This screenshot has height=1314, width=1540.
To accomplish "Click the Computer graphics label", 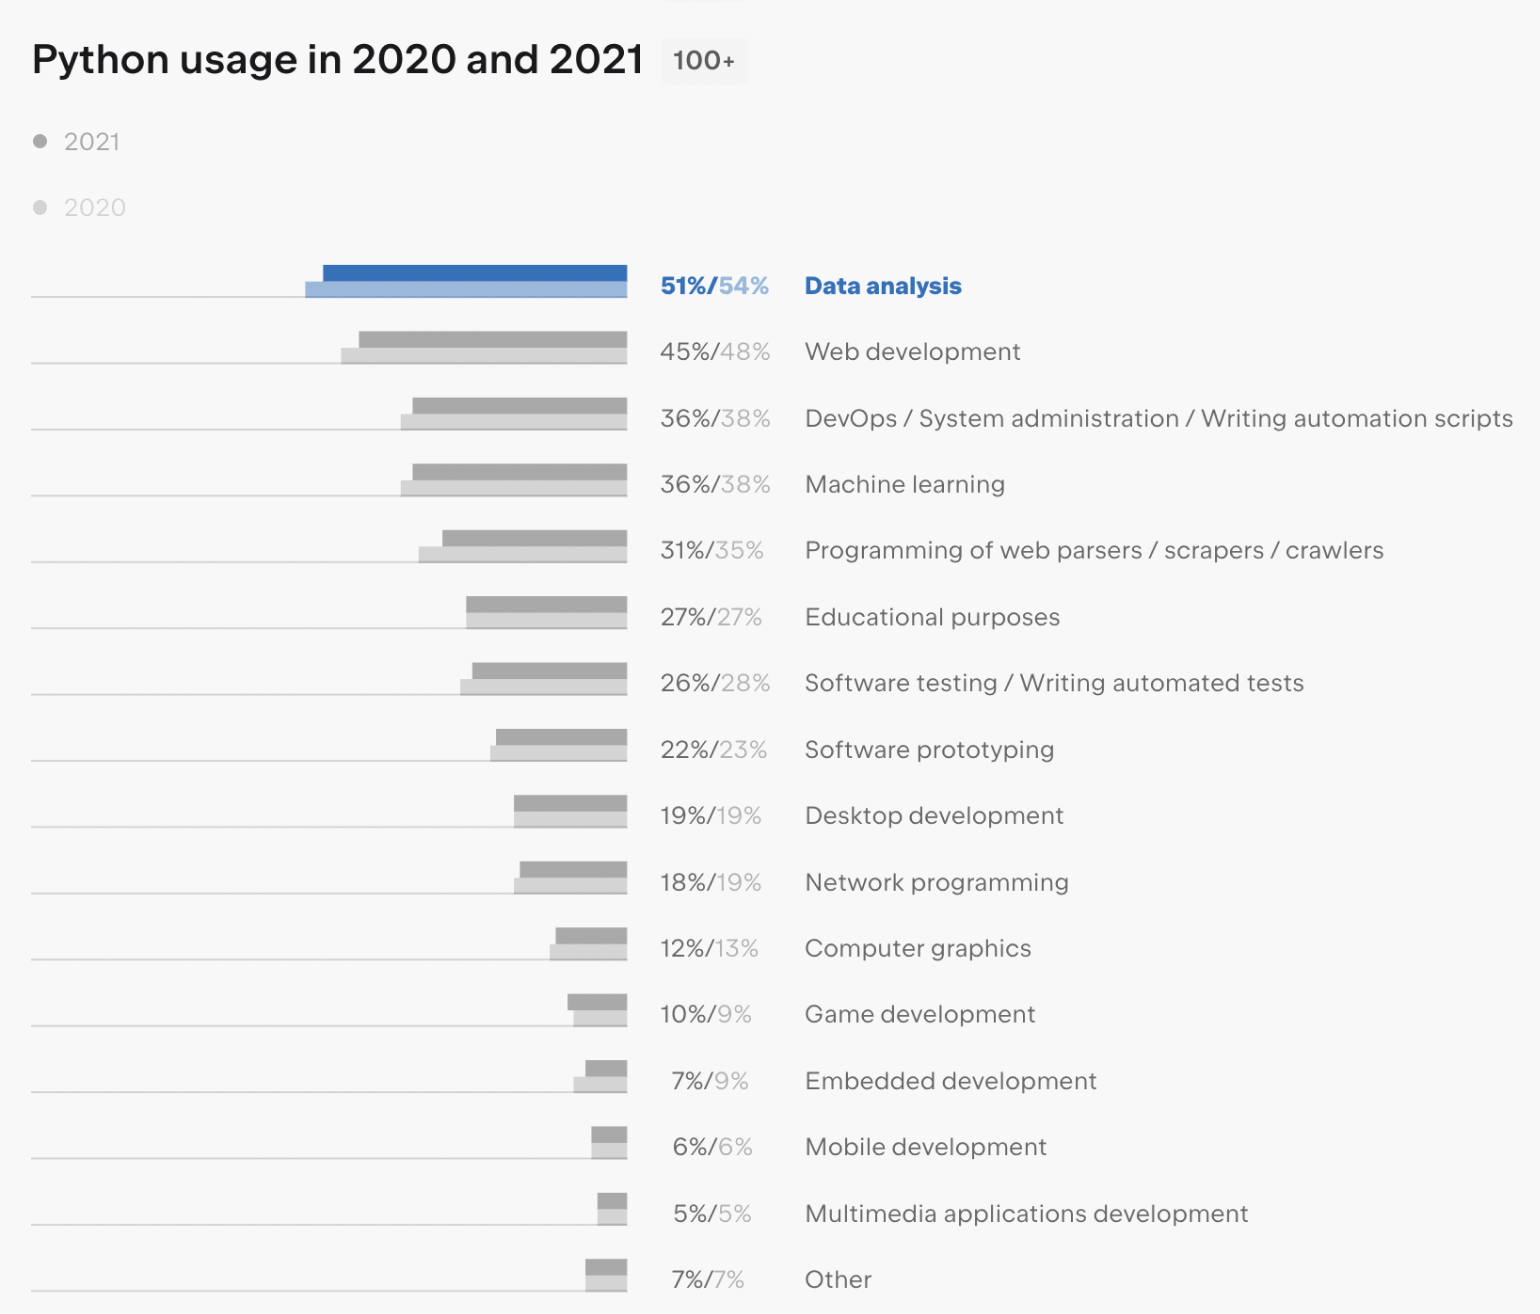I will point(917,948).
